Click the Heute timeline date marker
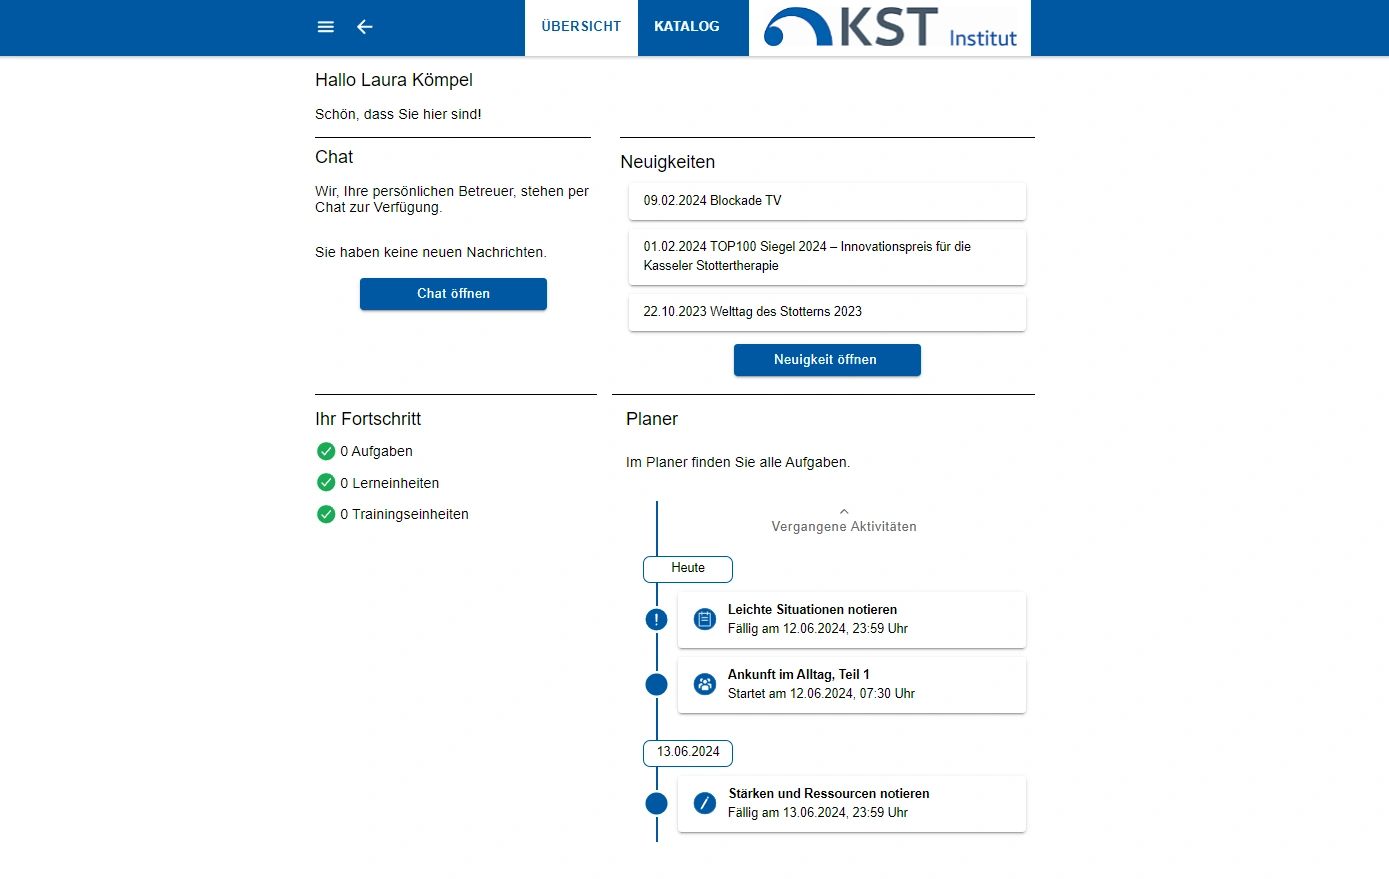This screenshot has height=879, width=1389. [x=688, y=568]
